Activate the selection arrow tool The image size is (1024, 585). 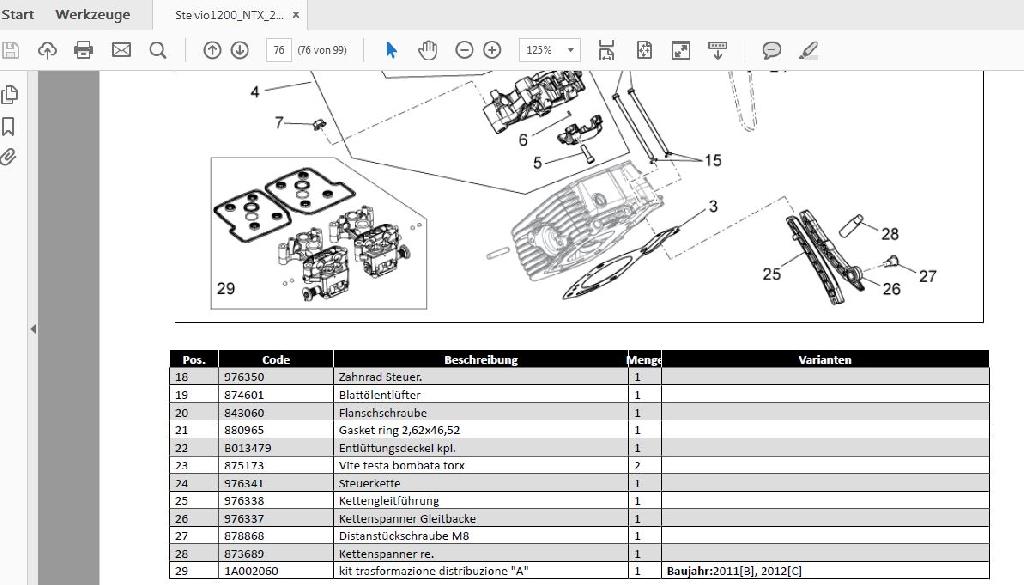(x=391, y=50)
